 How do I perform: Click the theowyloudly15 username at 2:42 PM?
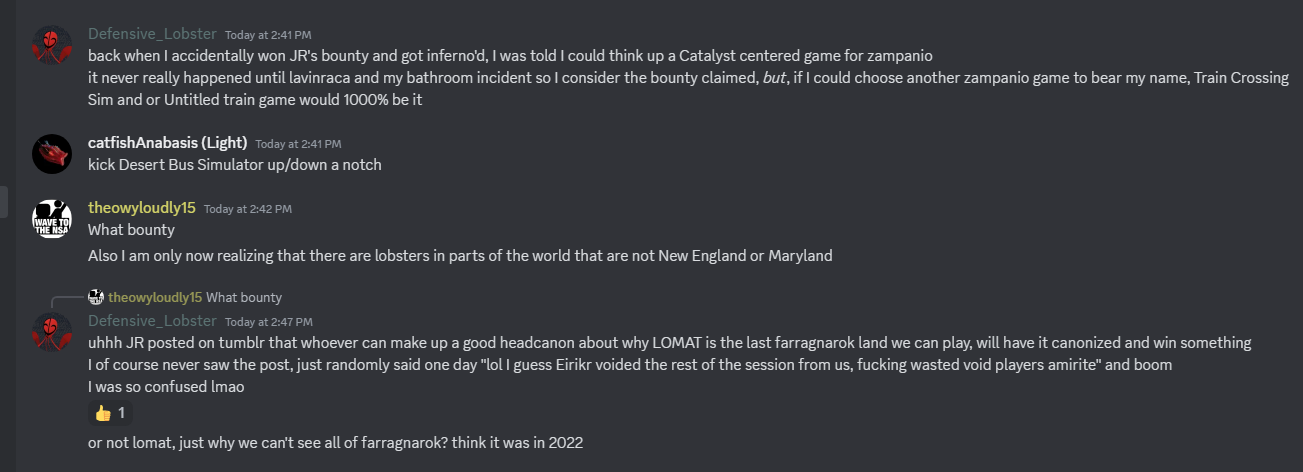pyautogui.click(x=141, y=208)
